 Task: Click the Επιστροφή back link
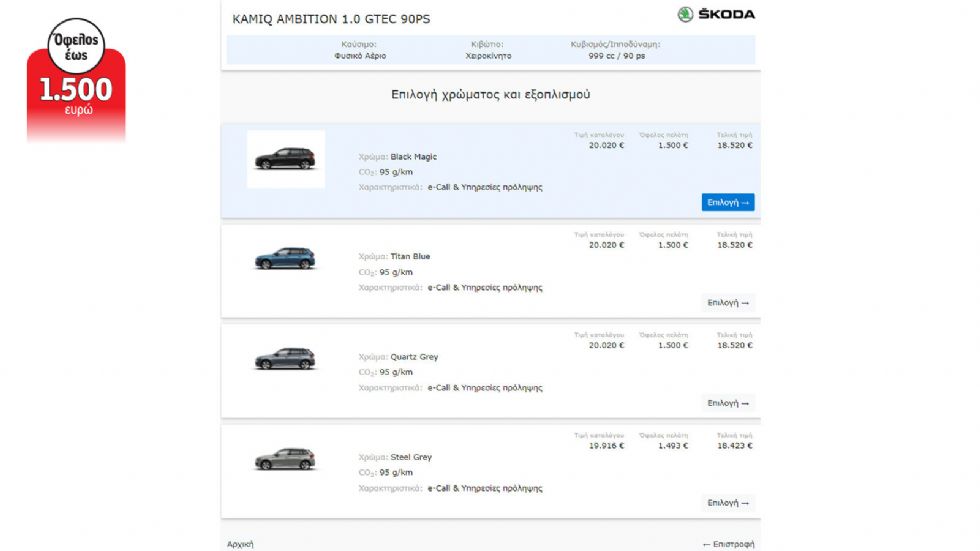(728, 544)
